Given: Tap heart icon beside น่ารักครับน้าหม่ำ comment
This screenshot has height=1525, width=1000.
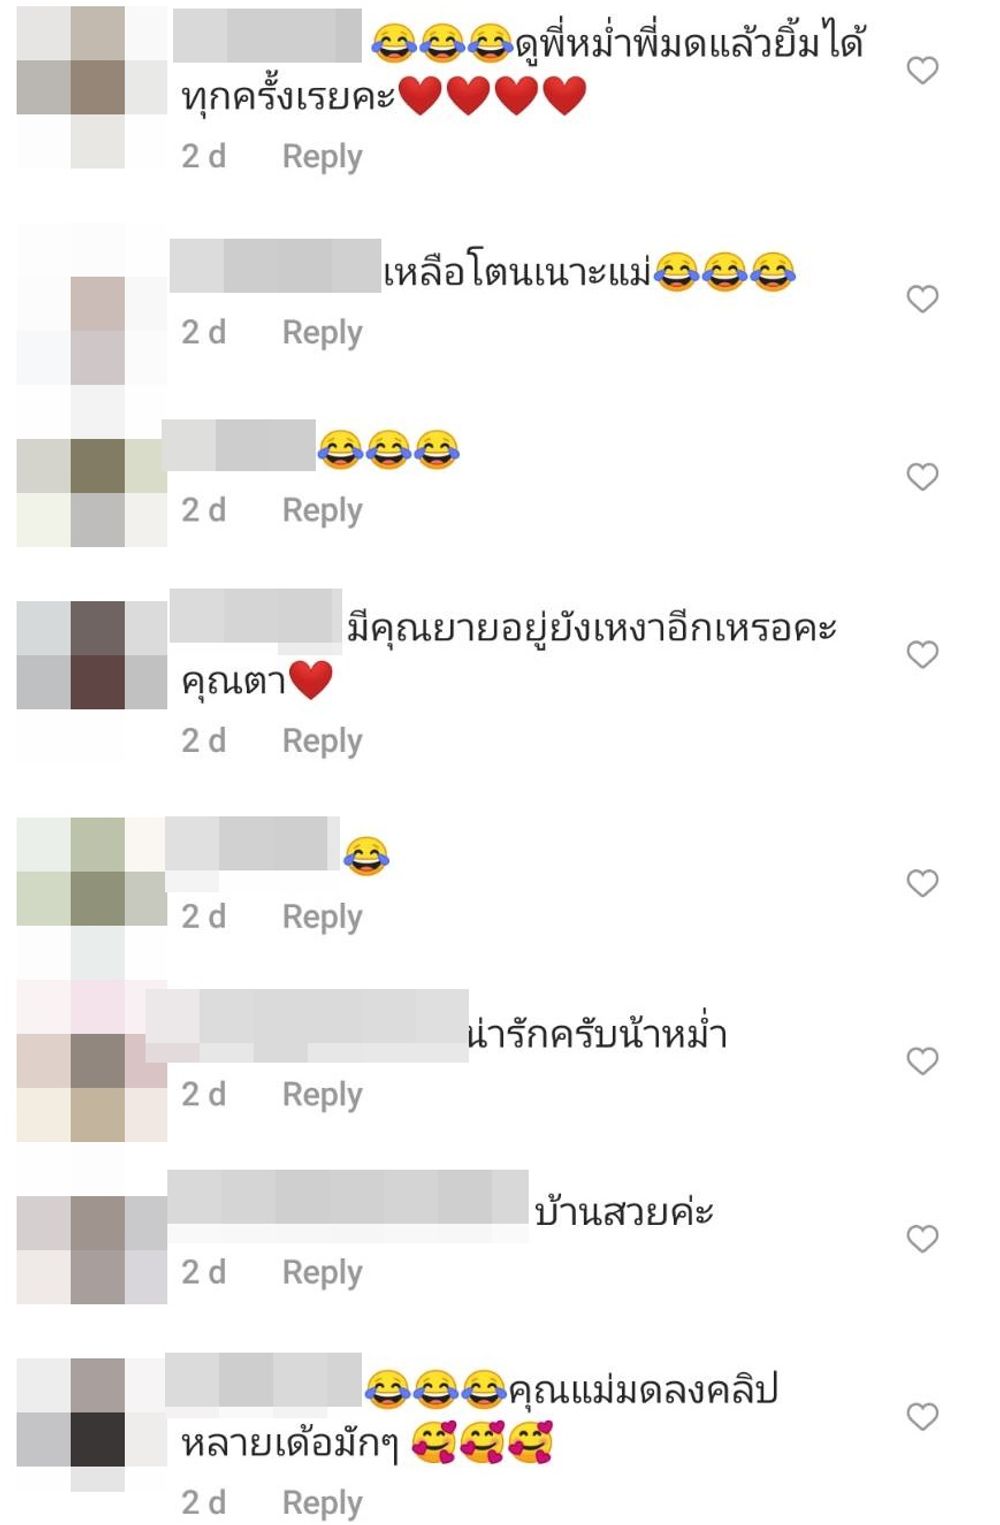Looking at the screenshot, I should 922,1060.
